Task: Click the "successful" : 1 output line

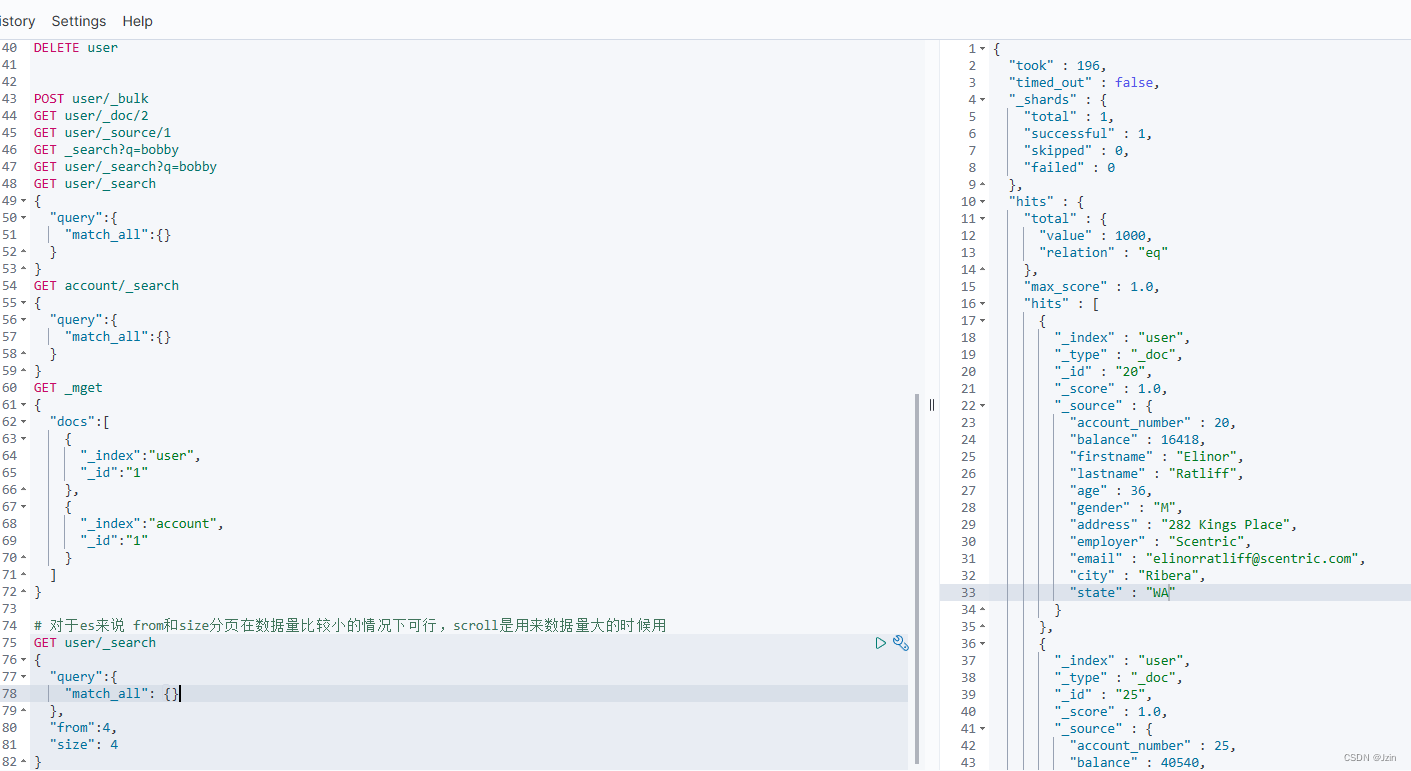Action: (1087, 134)
